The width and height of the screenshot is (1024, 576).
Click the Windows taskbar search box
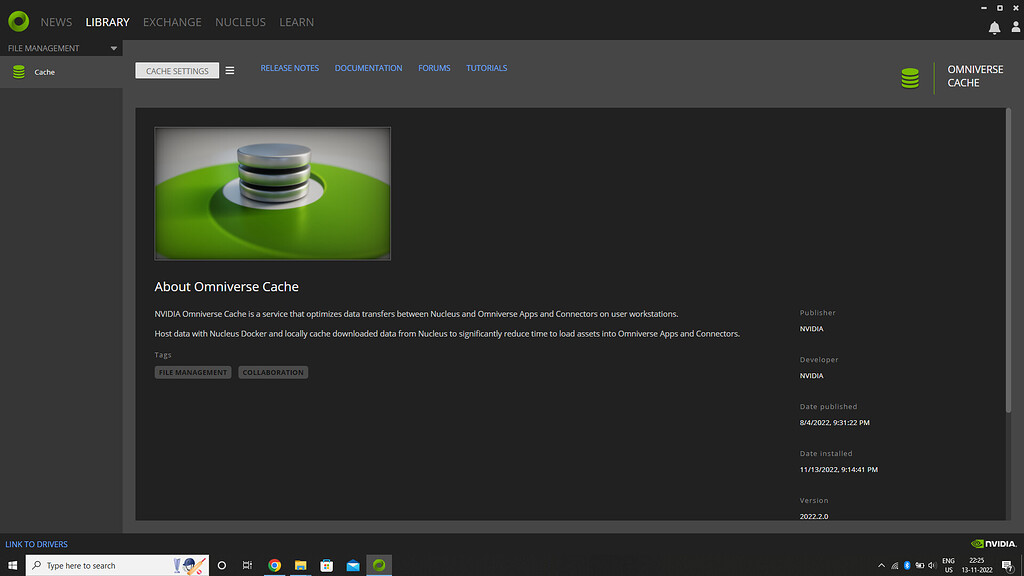coord(118,566)
